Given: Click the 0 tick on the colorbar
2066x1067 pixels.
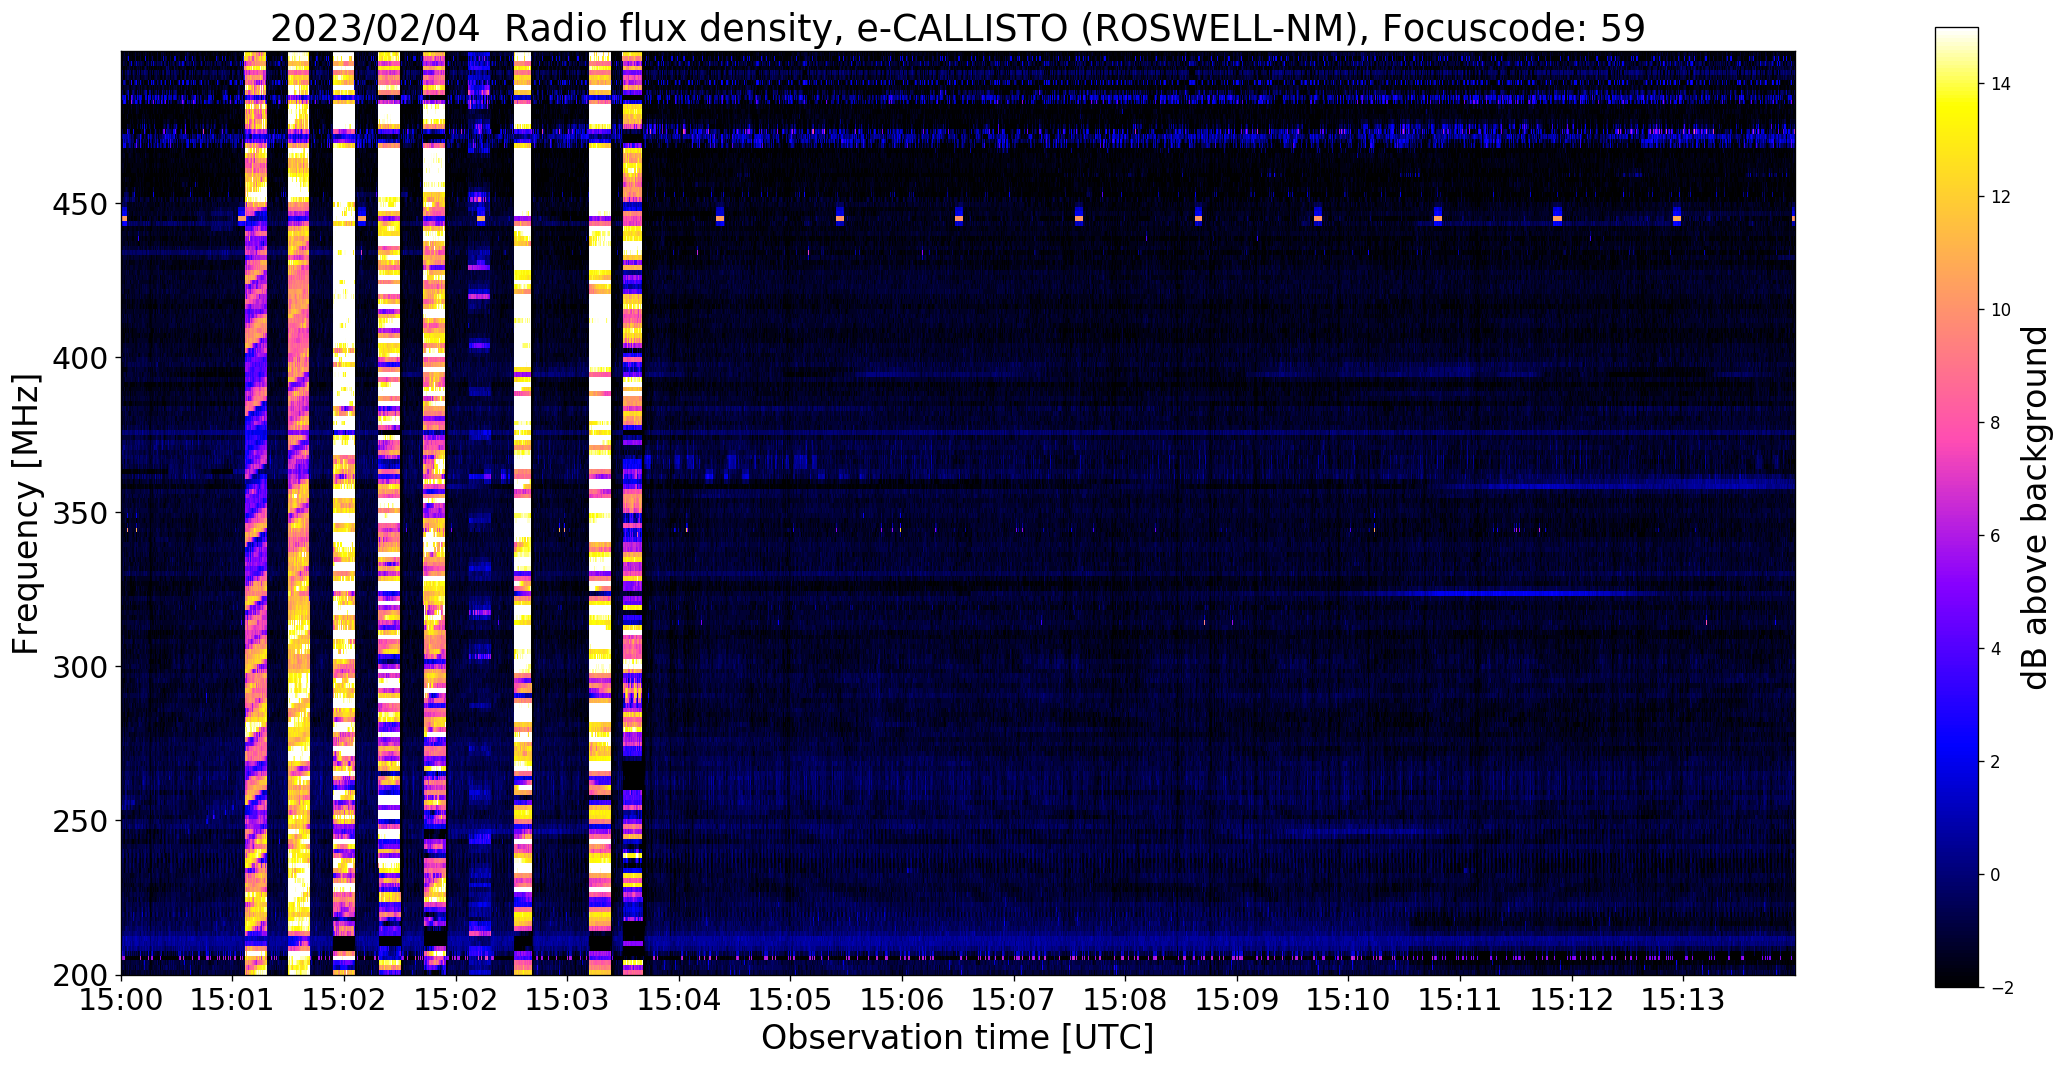Looking at the screenshot, I should 1996,875.
